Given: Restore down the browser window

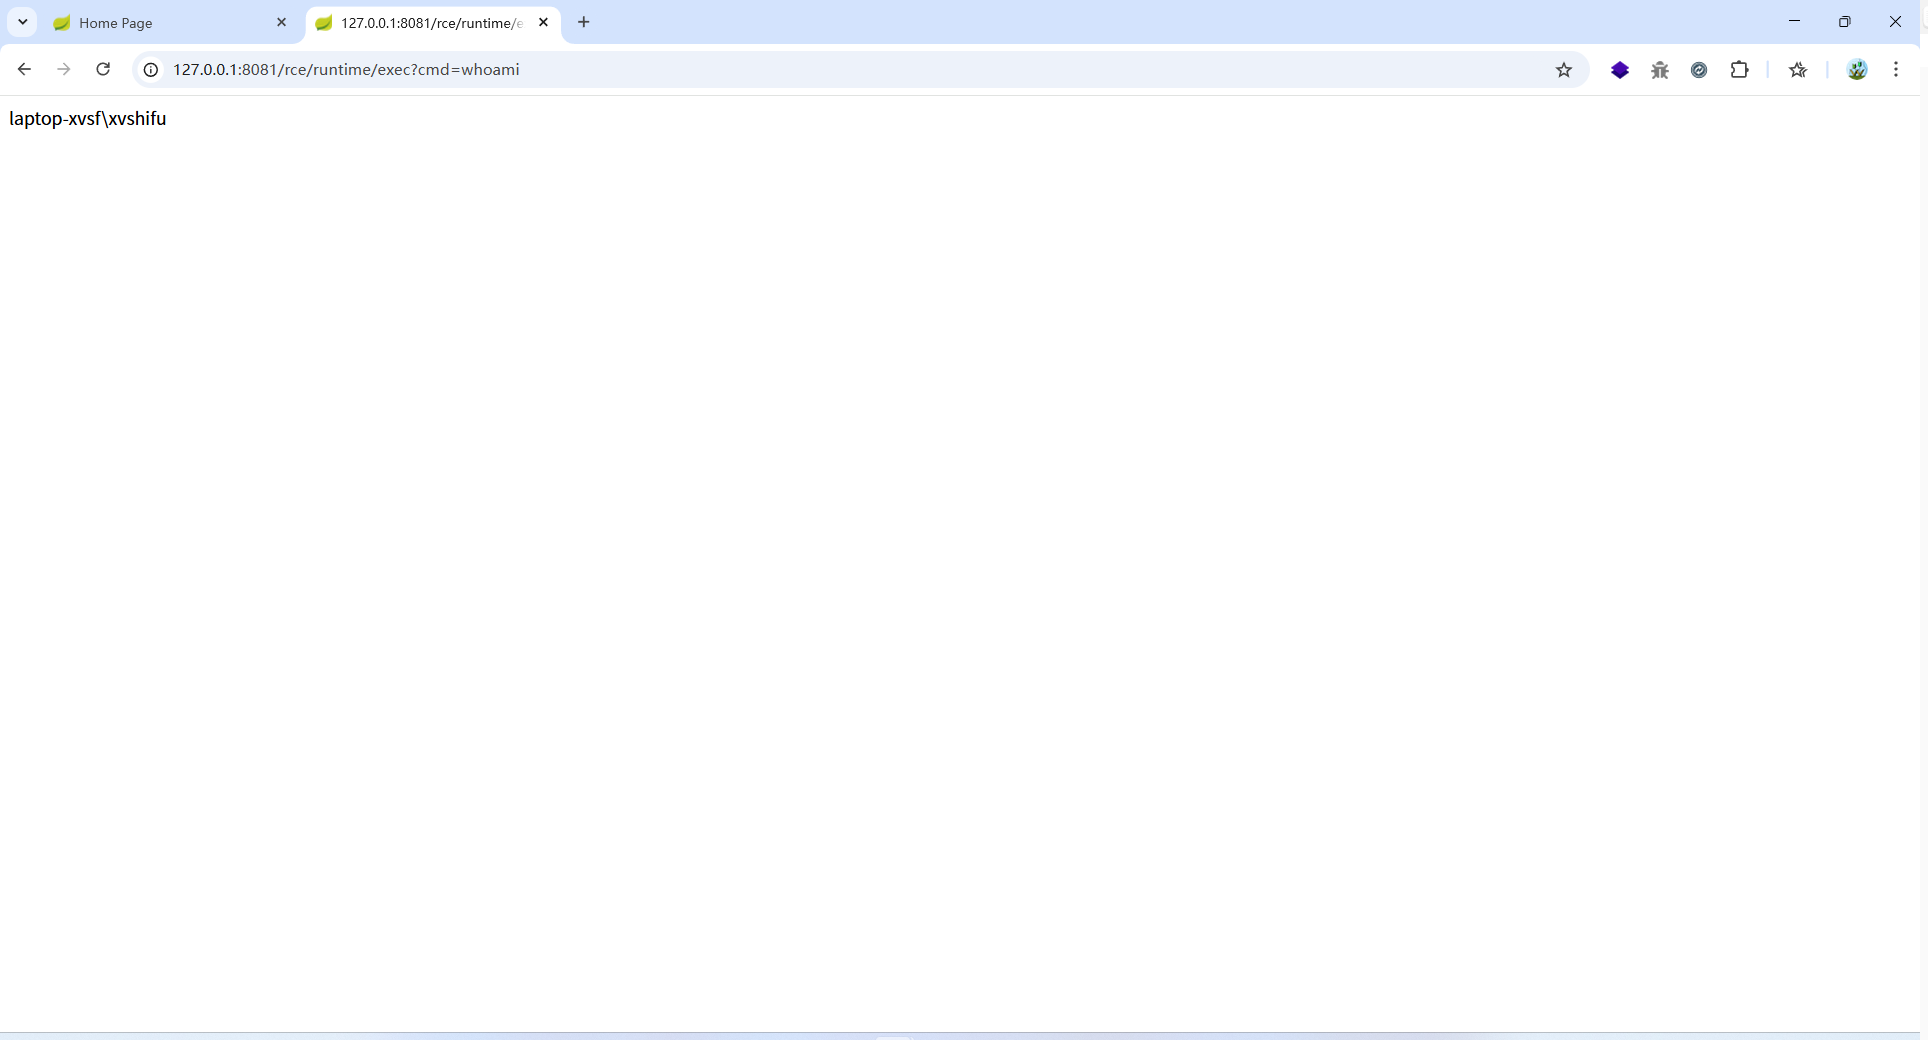Looking at the screenshot, I should pos(1845,21).
